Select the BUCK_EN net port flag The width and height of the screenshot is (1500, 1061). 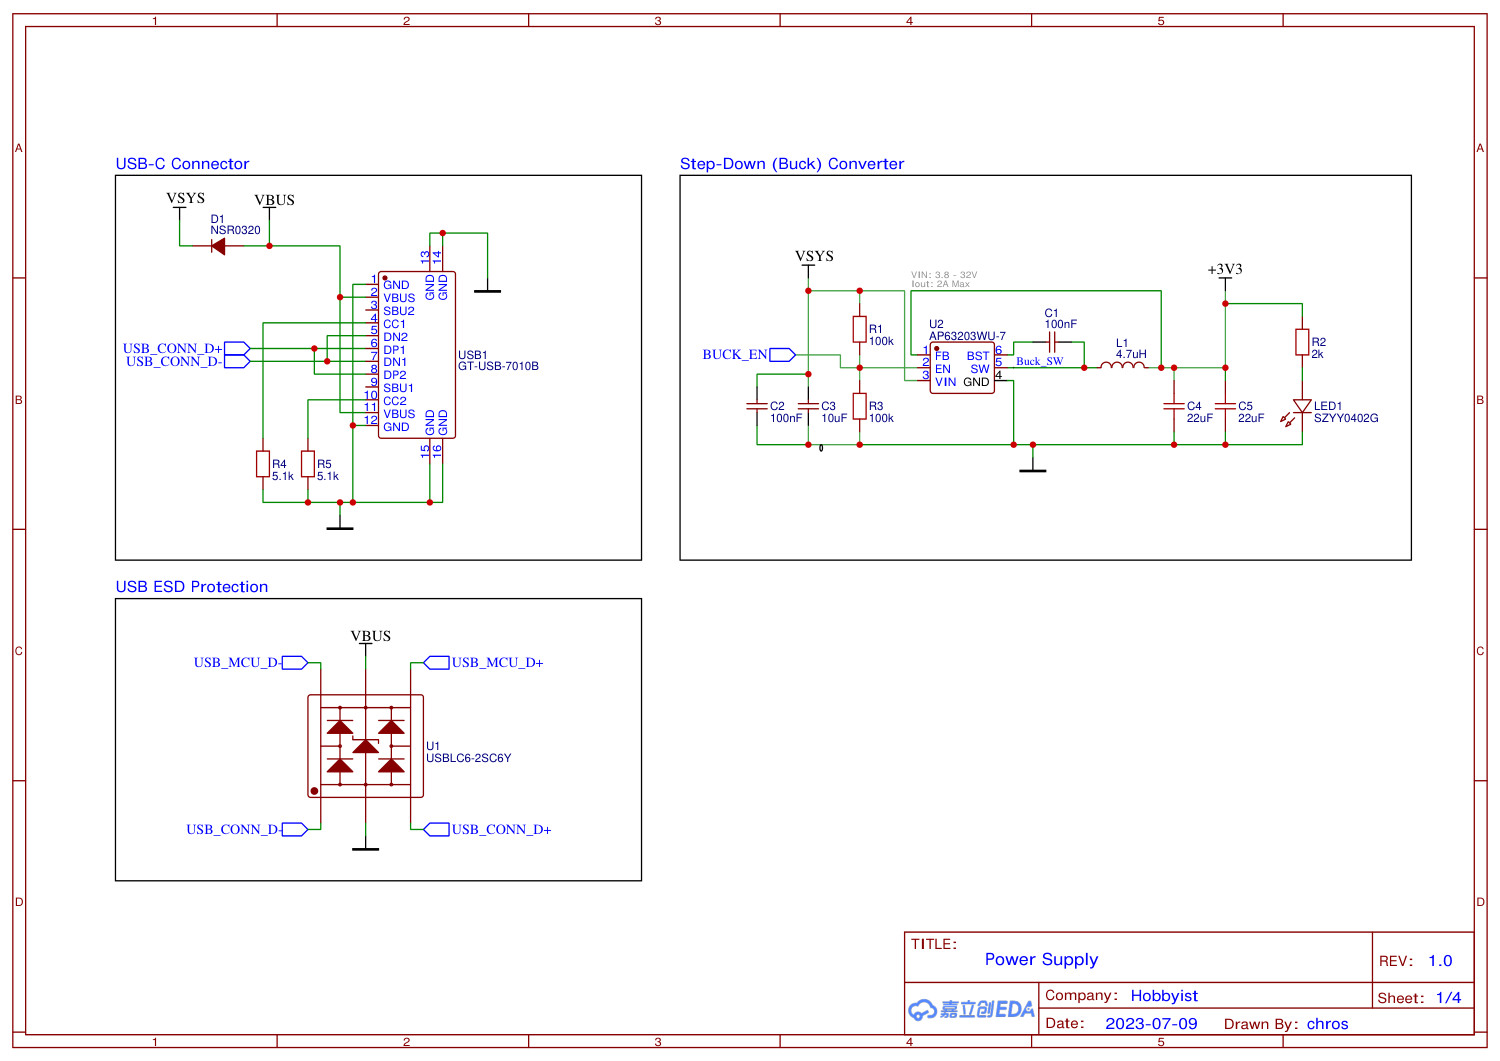tap(781, 354)
